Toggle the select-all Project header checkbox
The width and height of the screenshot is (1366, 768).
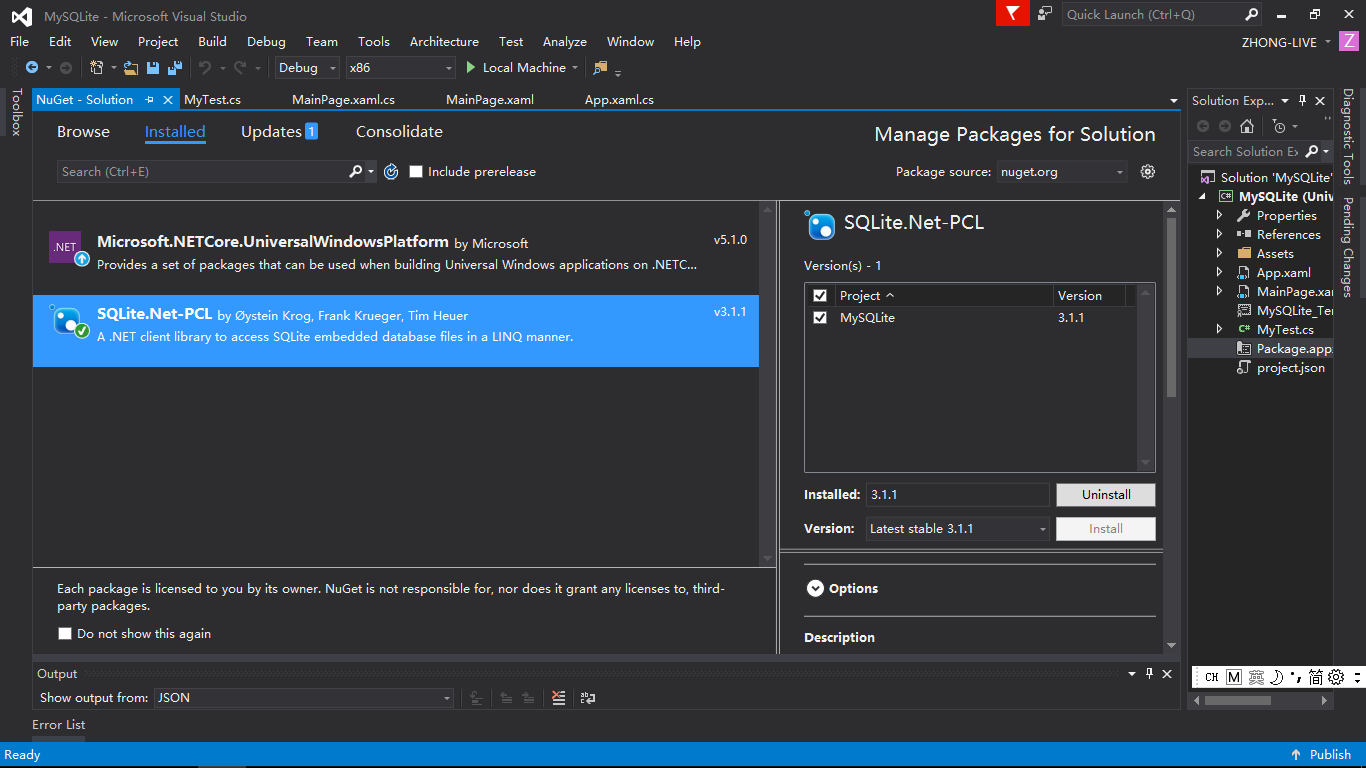coord(820,296)
